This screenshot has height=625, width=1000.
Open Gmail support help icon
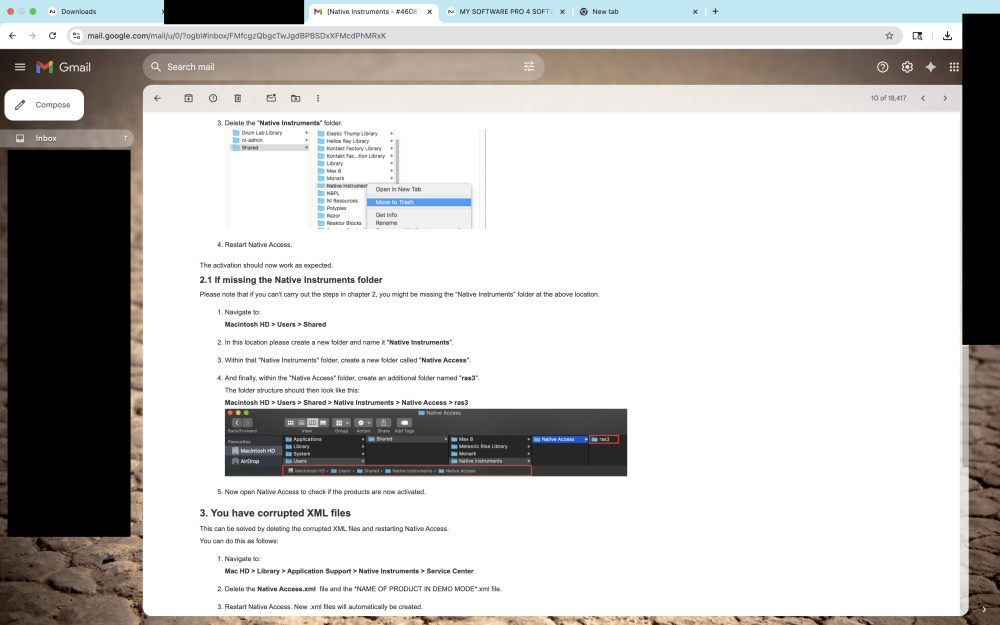(x=882, y=67)
